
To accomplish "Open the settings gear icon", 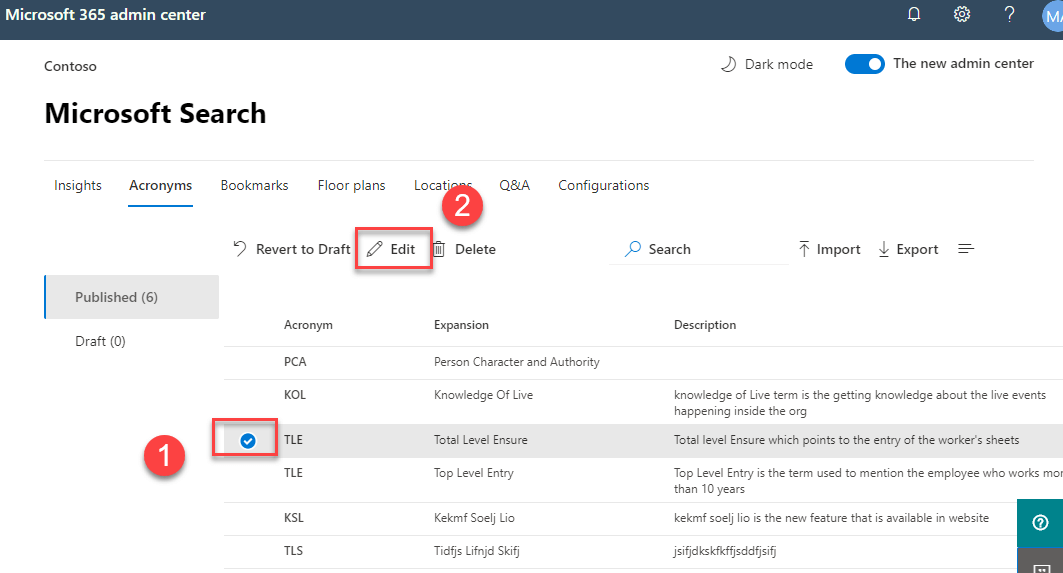I will pos(962,14).
